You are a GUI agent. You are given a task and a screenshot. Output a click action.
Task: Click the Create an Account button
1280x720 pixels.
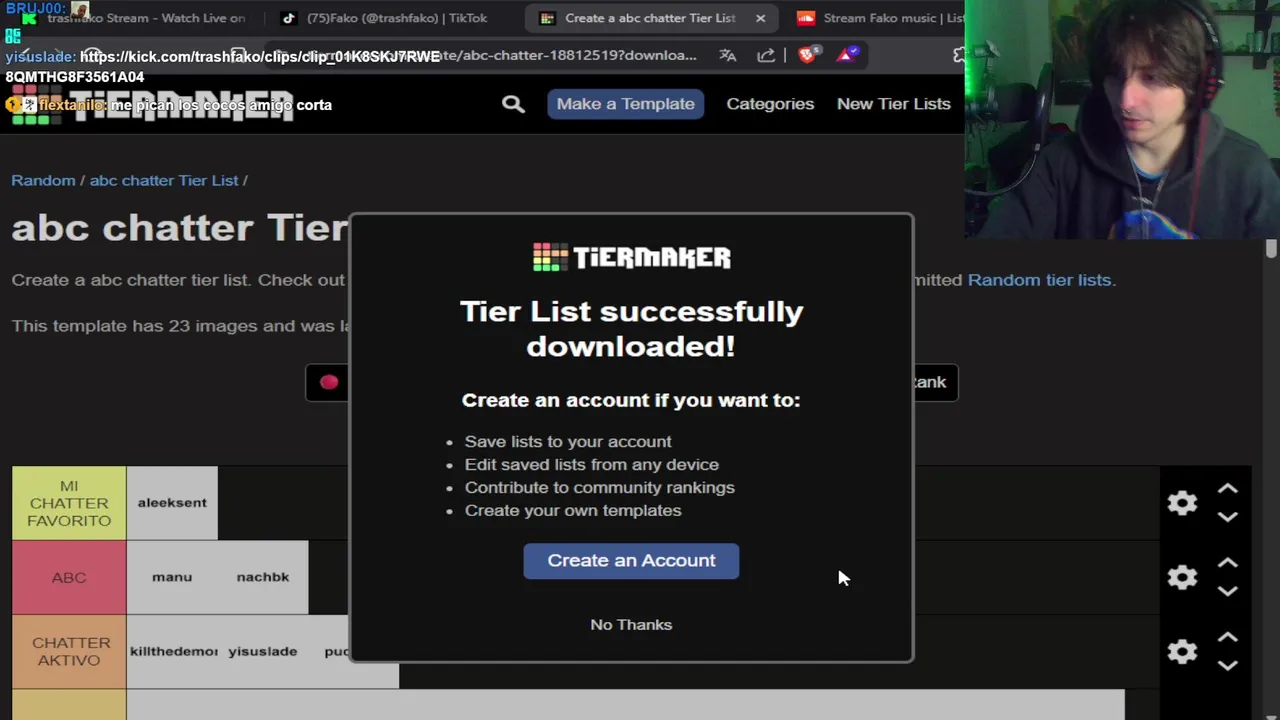click(x=631, y=560)
